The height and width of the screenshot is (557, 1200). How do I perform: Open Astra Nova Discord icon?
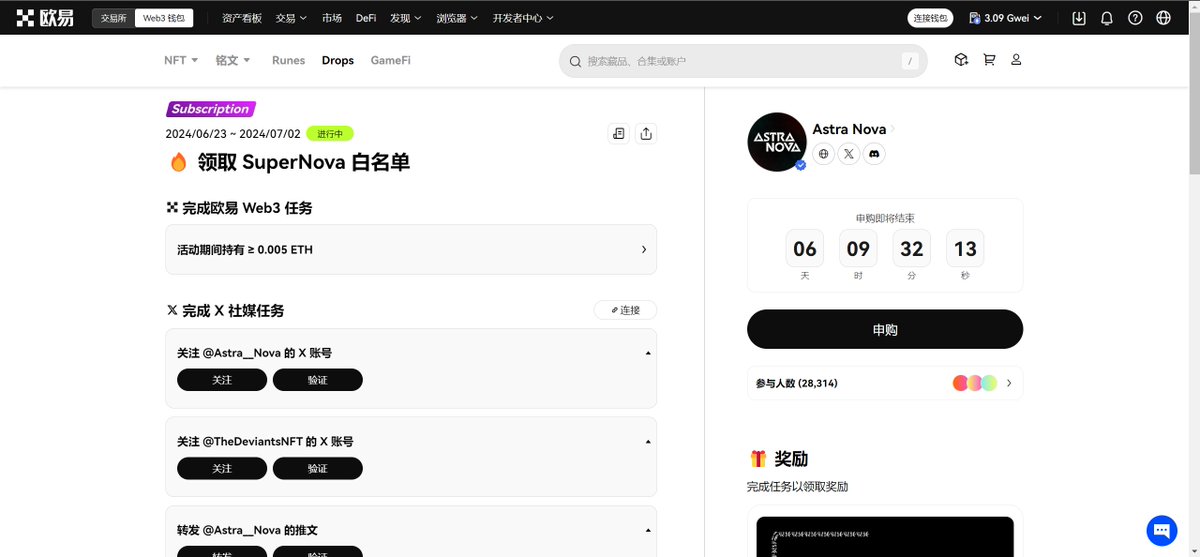pos(874,154)
